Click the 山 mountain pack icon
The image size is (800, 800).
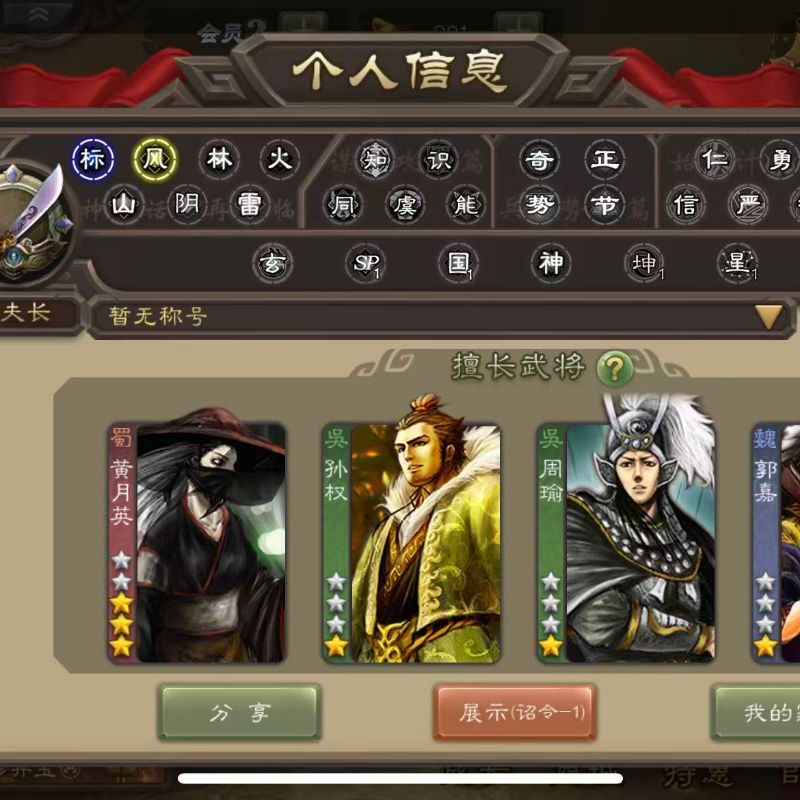pos(123,204)
